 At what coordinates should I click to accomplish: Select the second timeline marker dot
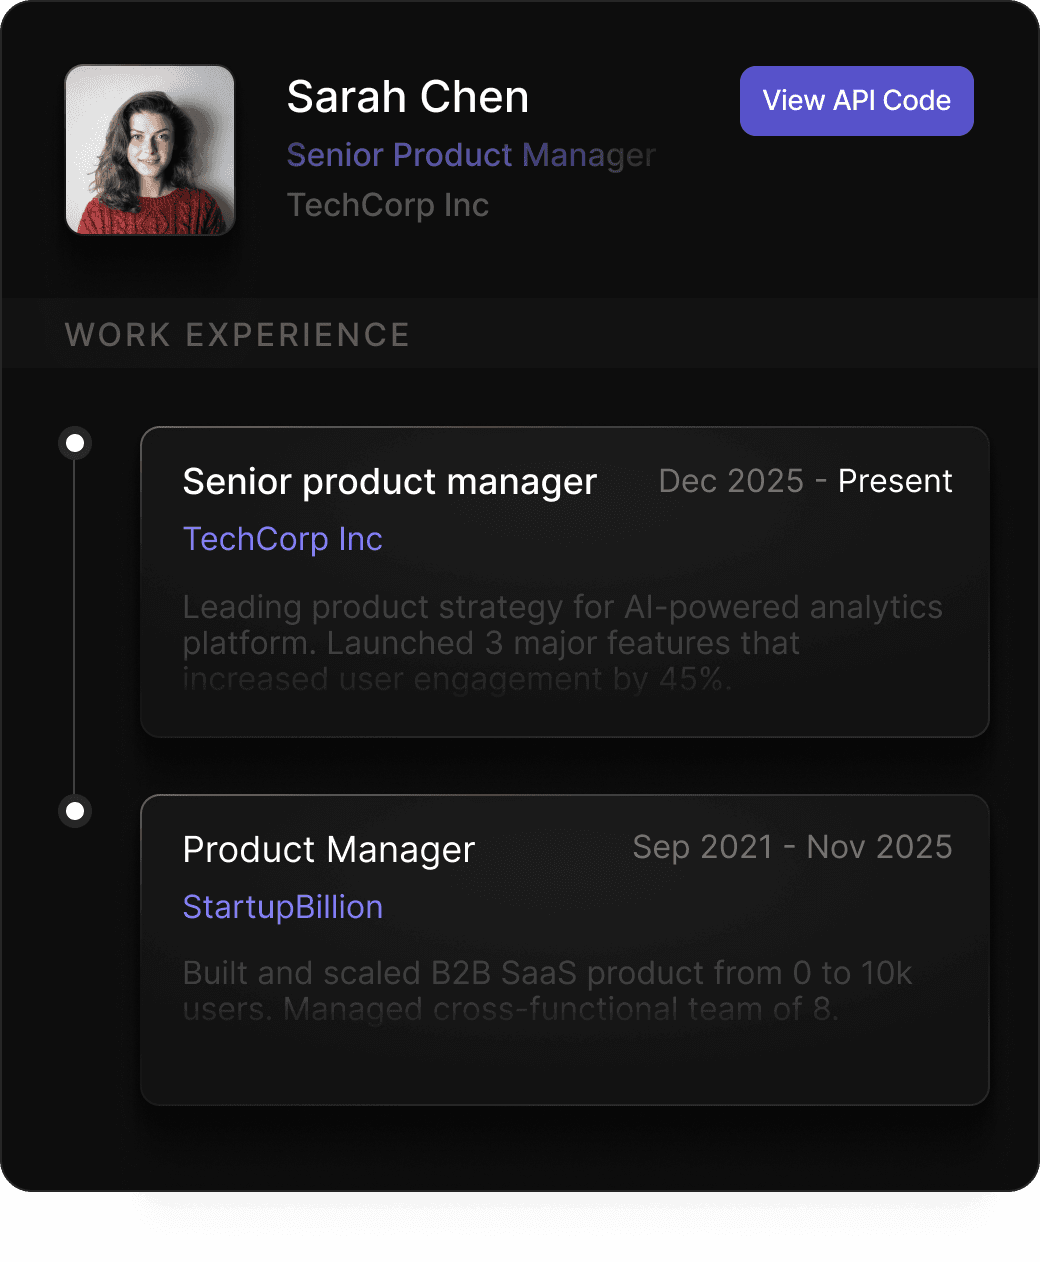point(75,810)
